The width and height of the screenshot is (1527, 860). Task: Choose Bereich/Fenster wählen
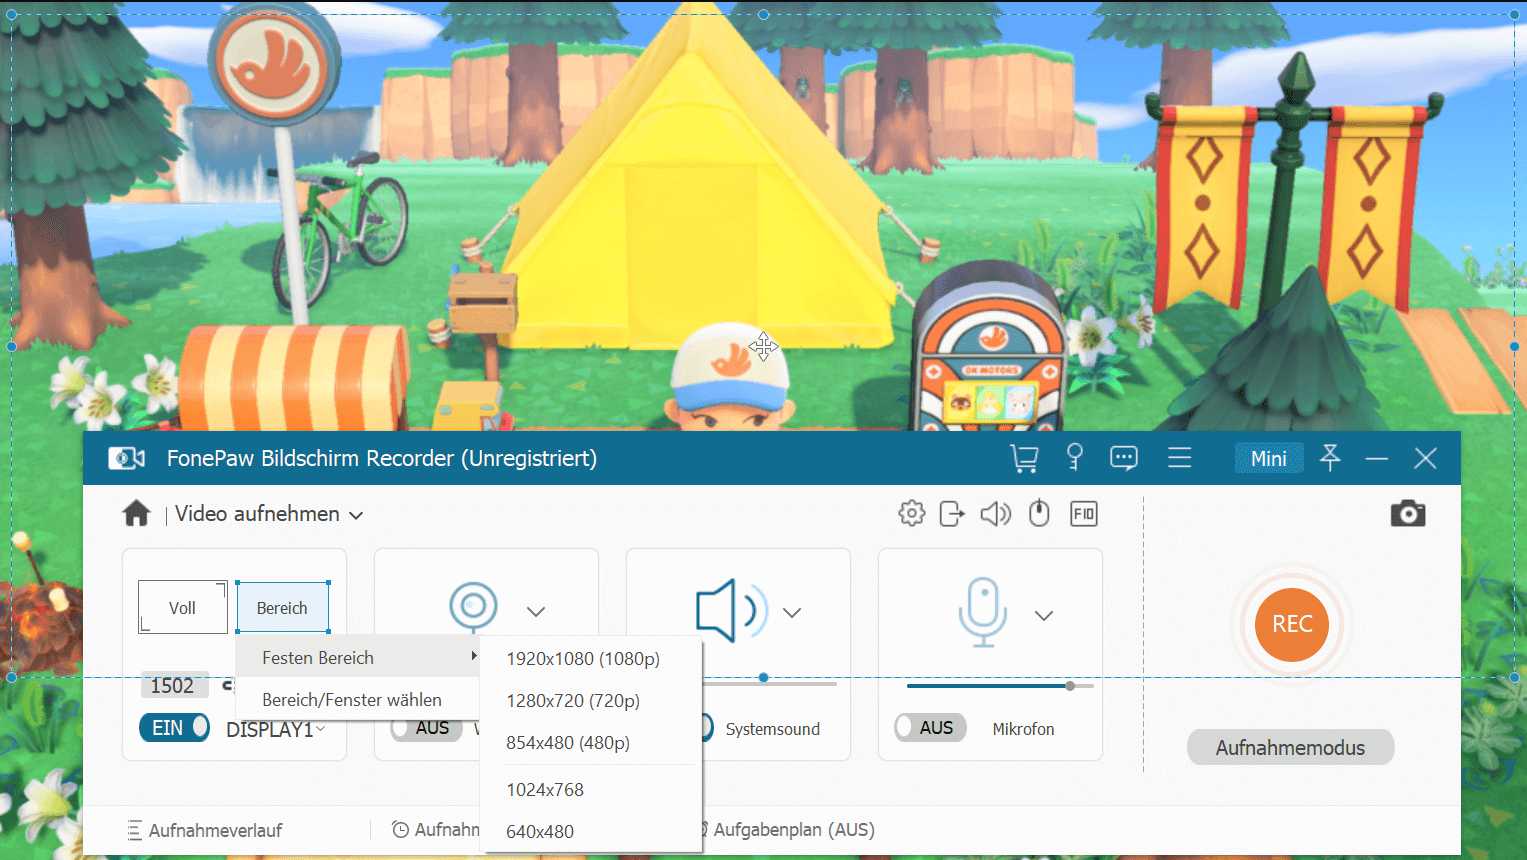[358, 699]
